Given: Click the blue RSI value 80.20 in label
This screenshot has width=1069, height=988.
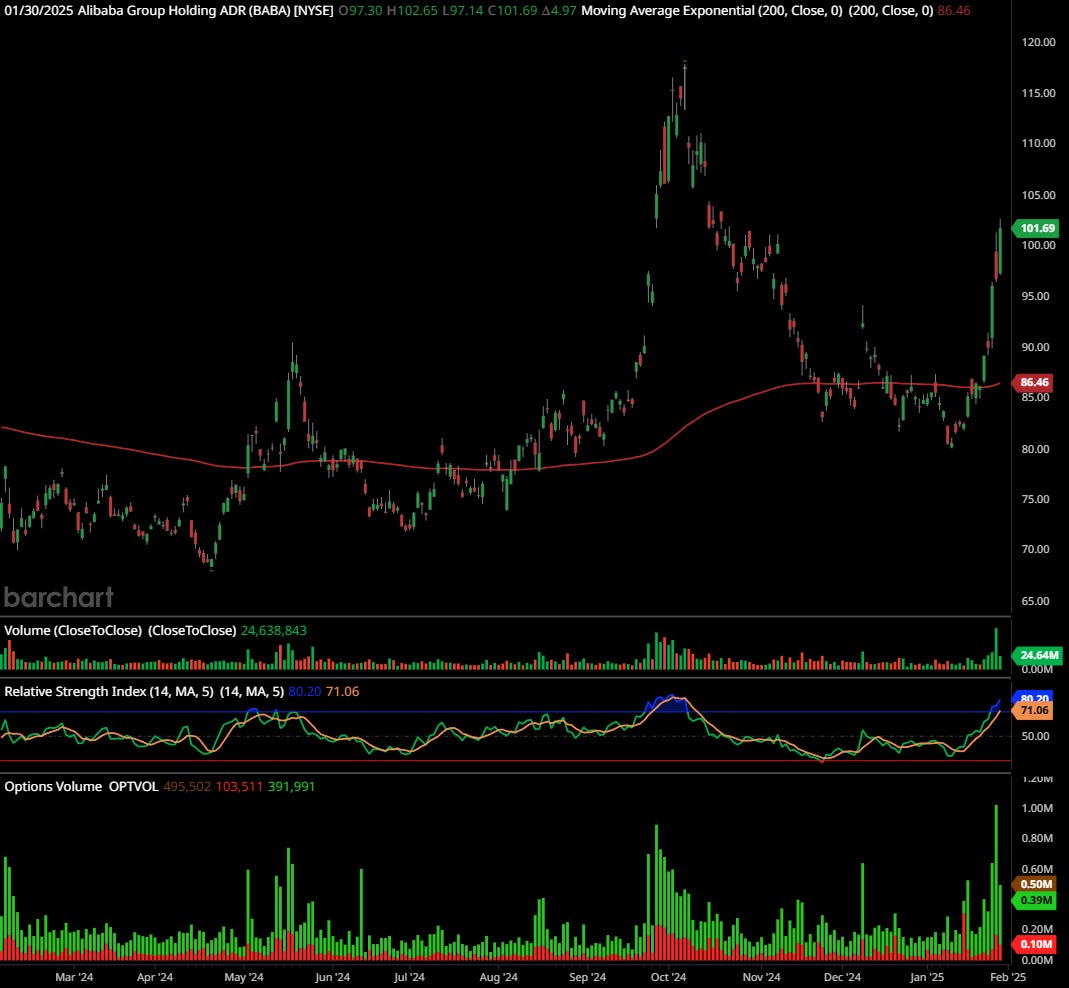Looking at the screenshot, I should [x=304, y=691].
